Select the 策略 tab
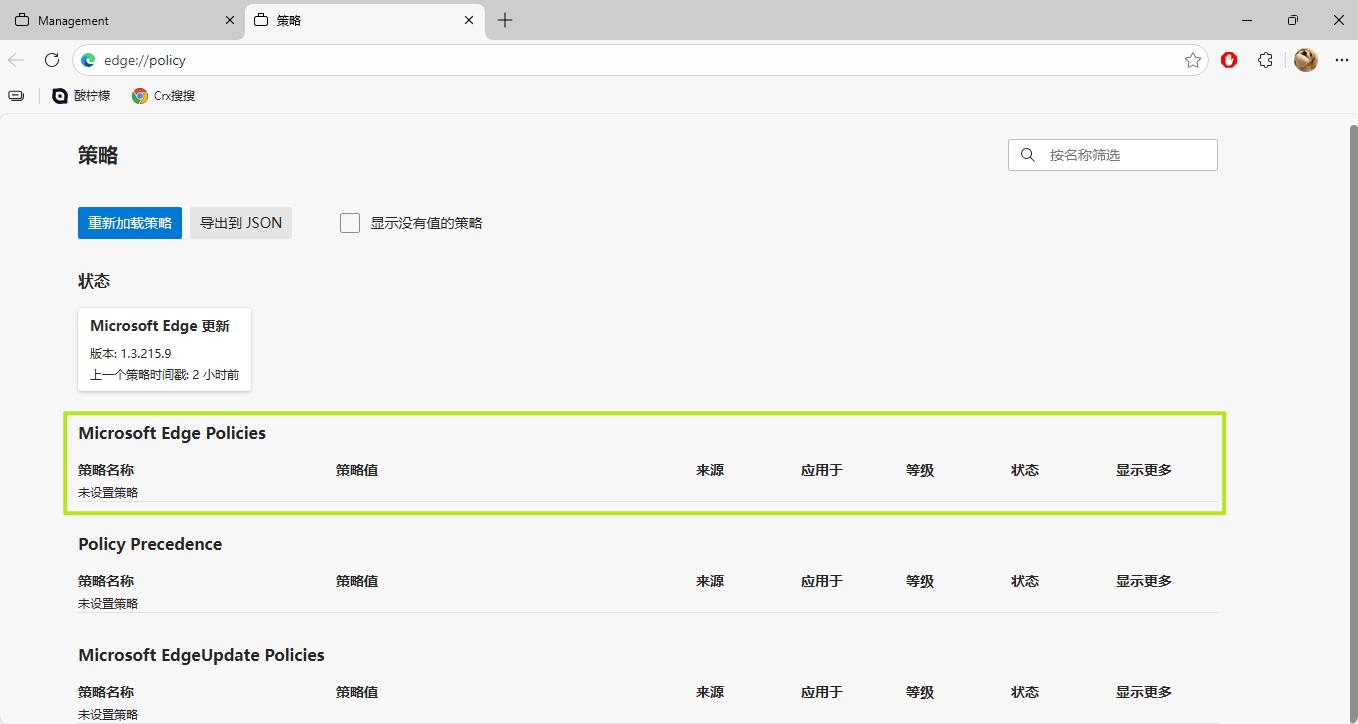Viewport: 1358px width, 724px height. tap(363, 20)
